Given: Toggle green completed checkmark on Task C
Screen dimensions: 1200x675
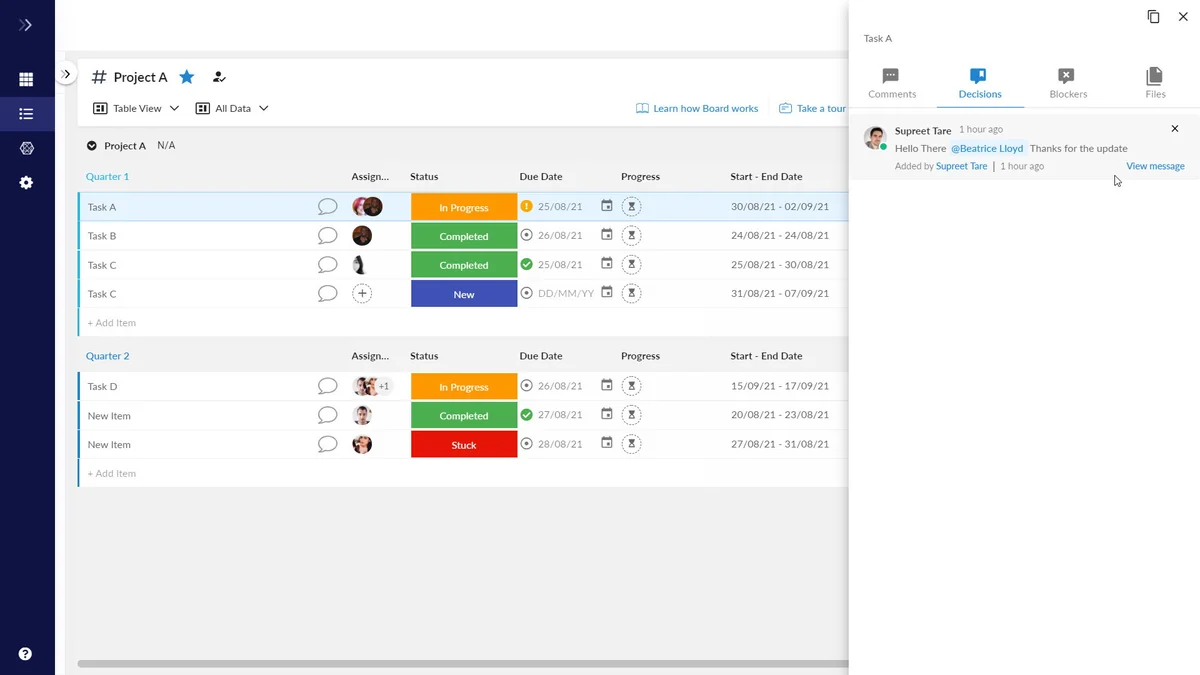Looking at the screenshot, I should tap(527, 264).
